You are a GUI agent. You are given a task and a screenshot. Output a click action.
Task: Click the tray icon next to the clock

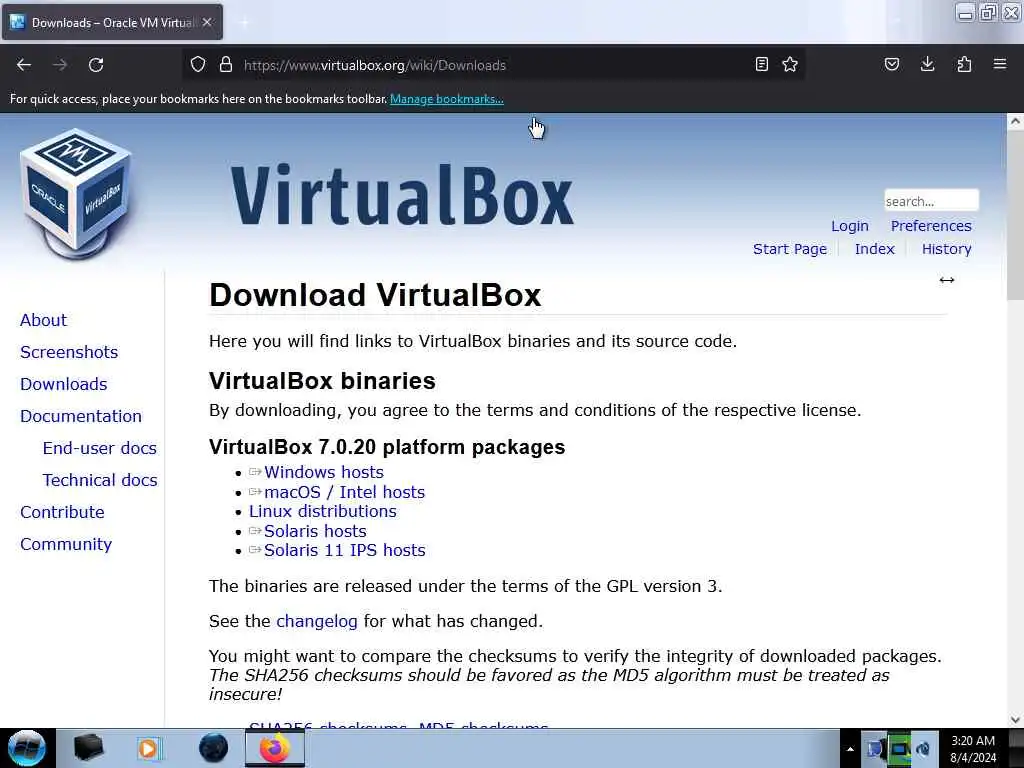coord(923,749)
